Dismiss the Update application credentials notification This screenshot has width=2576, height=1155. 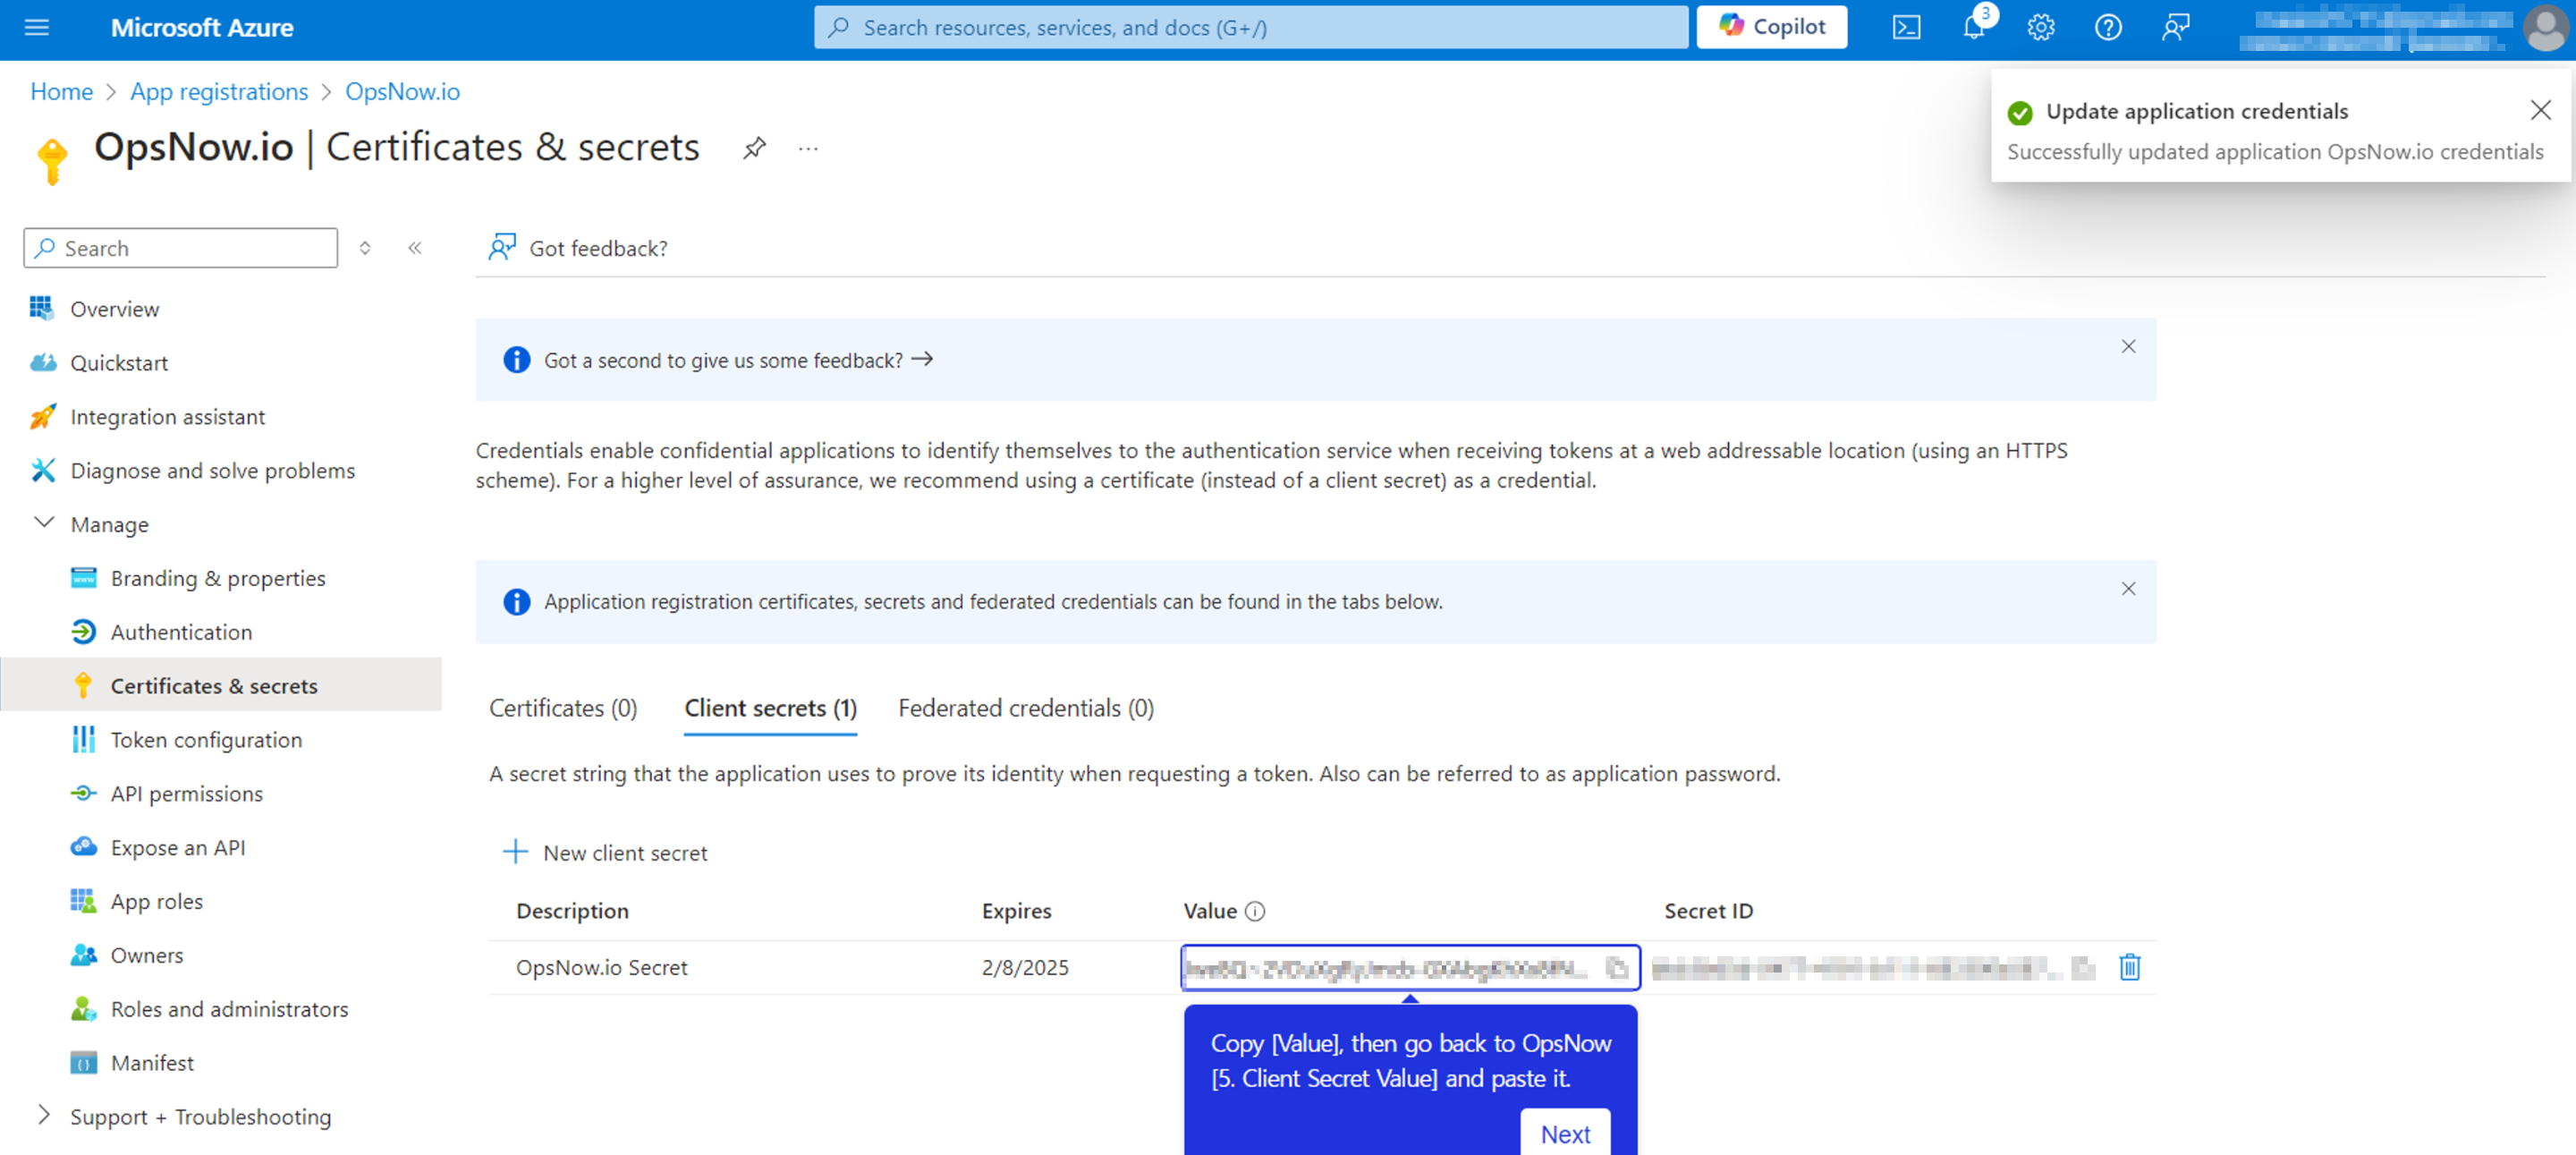coord(2540,110)
